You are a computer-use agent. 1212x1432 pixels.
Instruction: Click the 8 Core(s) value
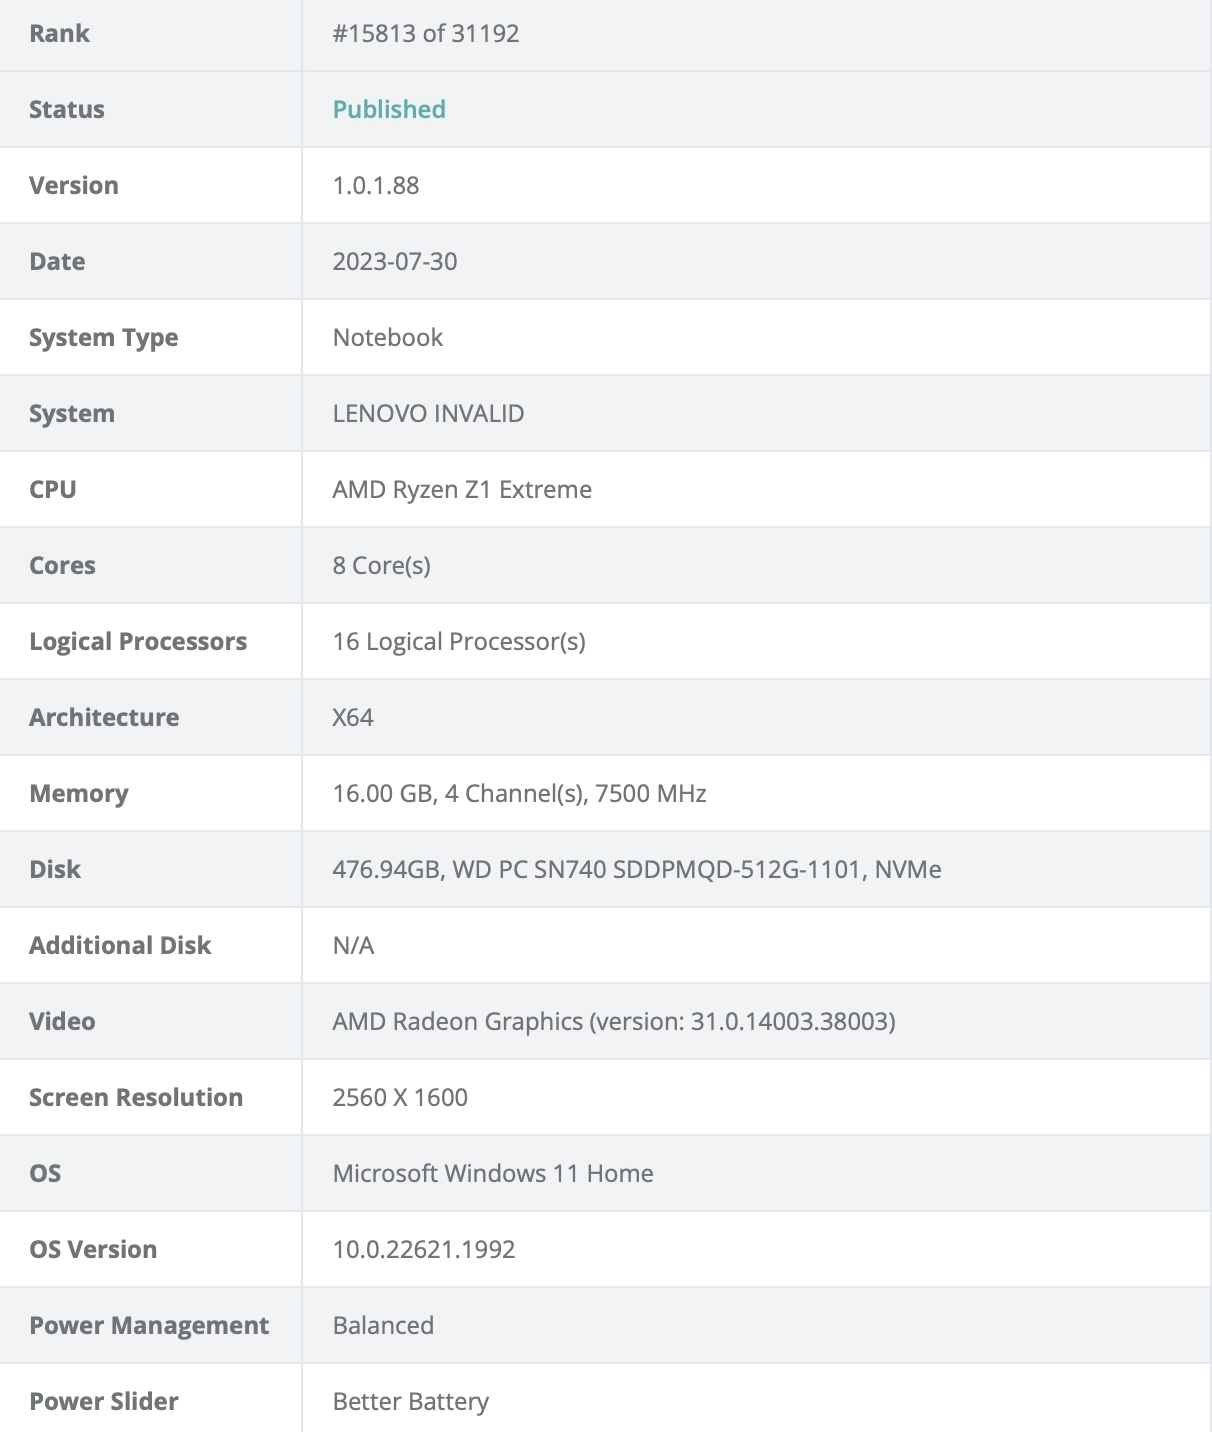(x=382, y=565)
